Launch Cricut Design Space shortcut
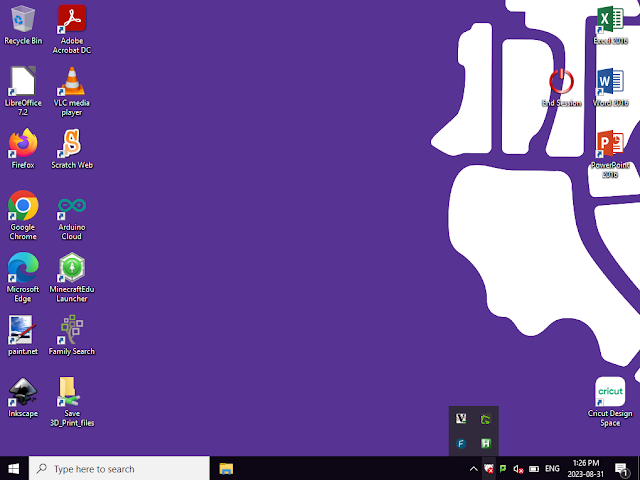Viewport: 640px width, 480px height. (x=610, y=402)
